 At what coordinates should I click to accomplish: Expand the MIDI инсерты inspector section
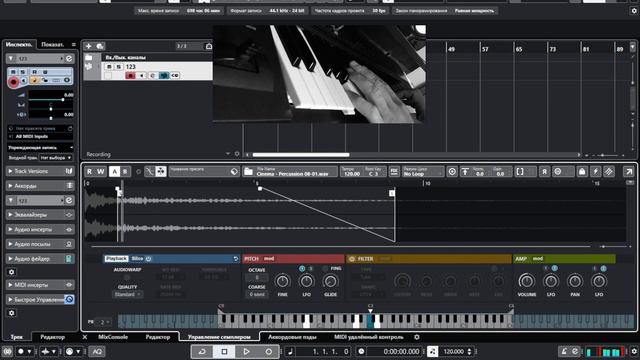[x=40, y=285]
